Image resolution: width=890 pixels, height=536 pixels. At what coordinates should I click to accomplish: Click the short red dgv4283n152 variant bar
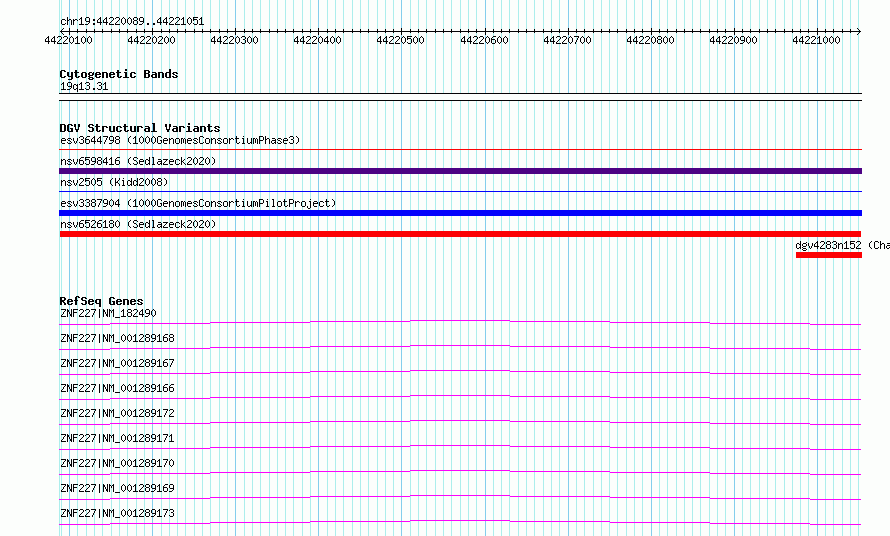829,255
